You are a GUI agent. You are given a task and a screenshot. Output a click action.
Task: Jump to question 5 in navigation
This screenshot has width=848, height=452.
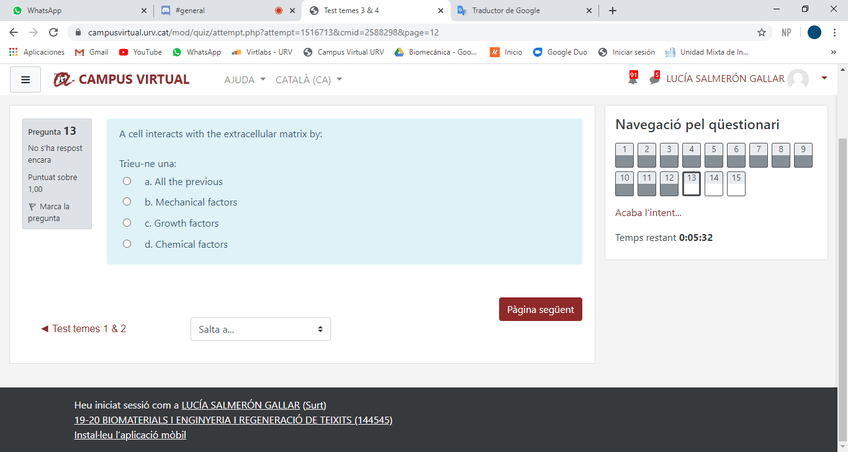[713, 155]
